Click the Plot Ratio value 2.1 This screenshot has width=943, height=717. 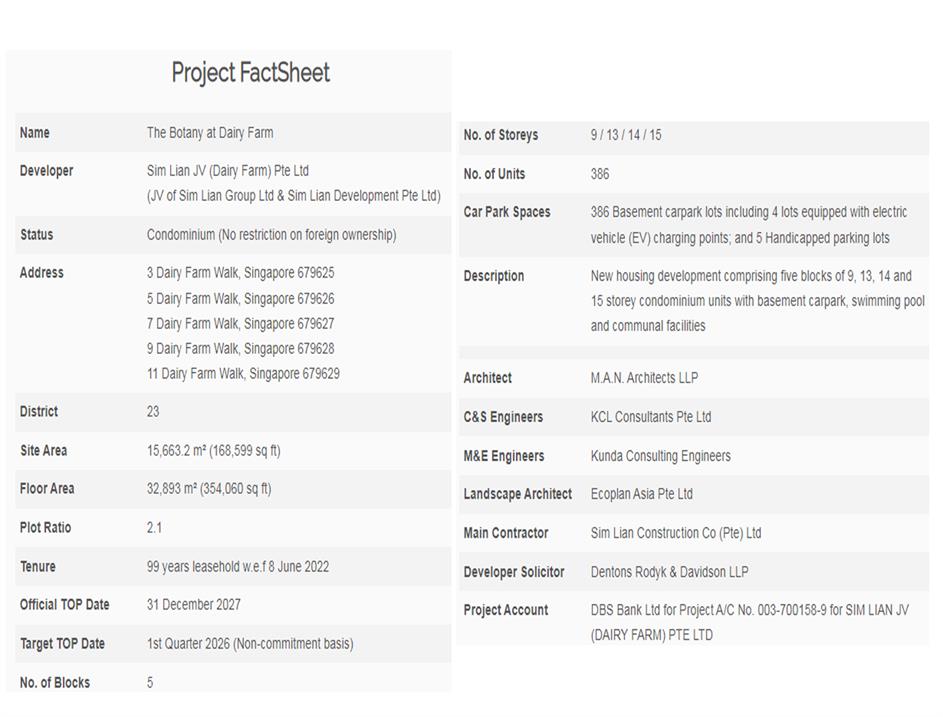tap(154, 528)
